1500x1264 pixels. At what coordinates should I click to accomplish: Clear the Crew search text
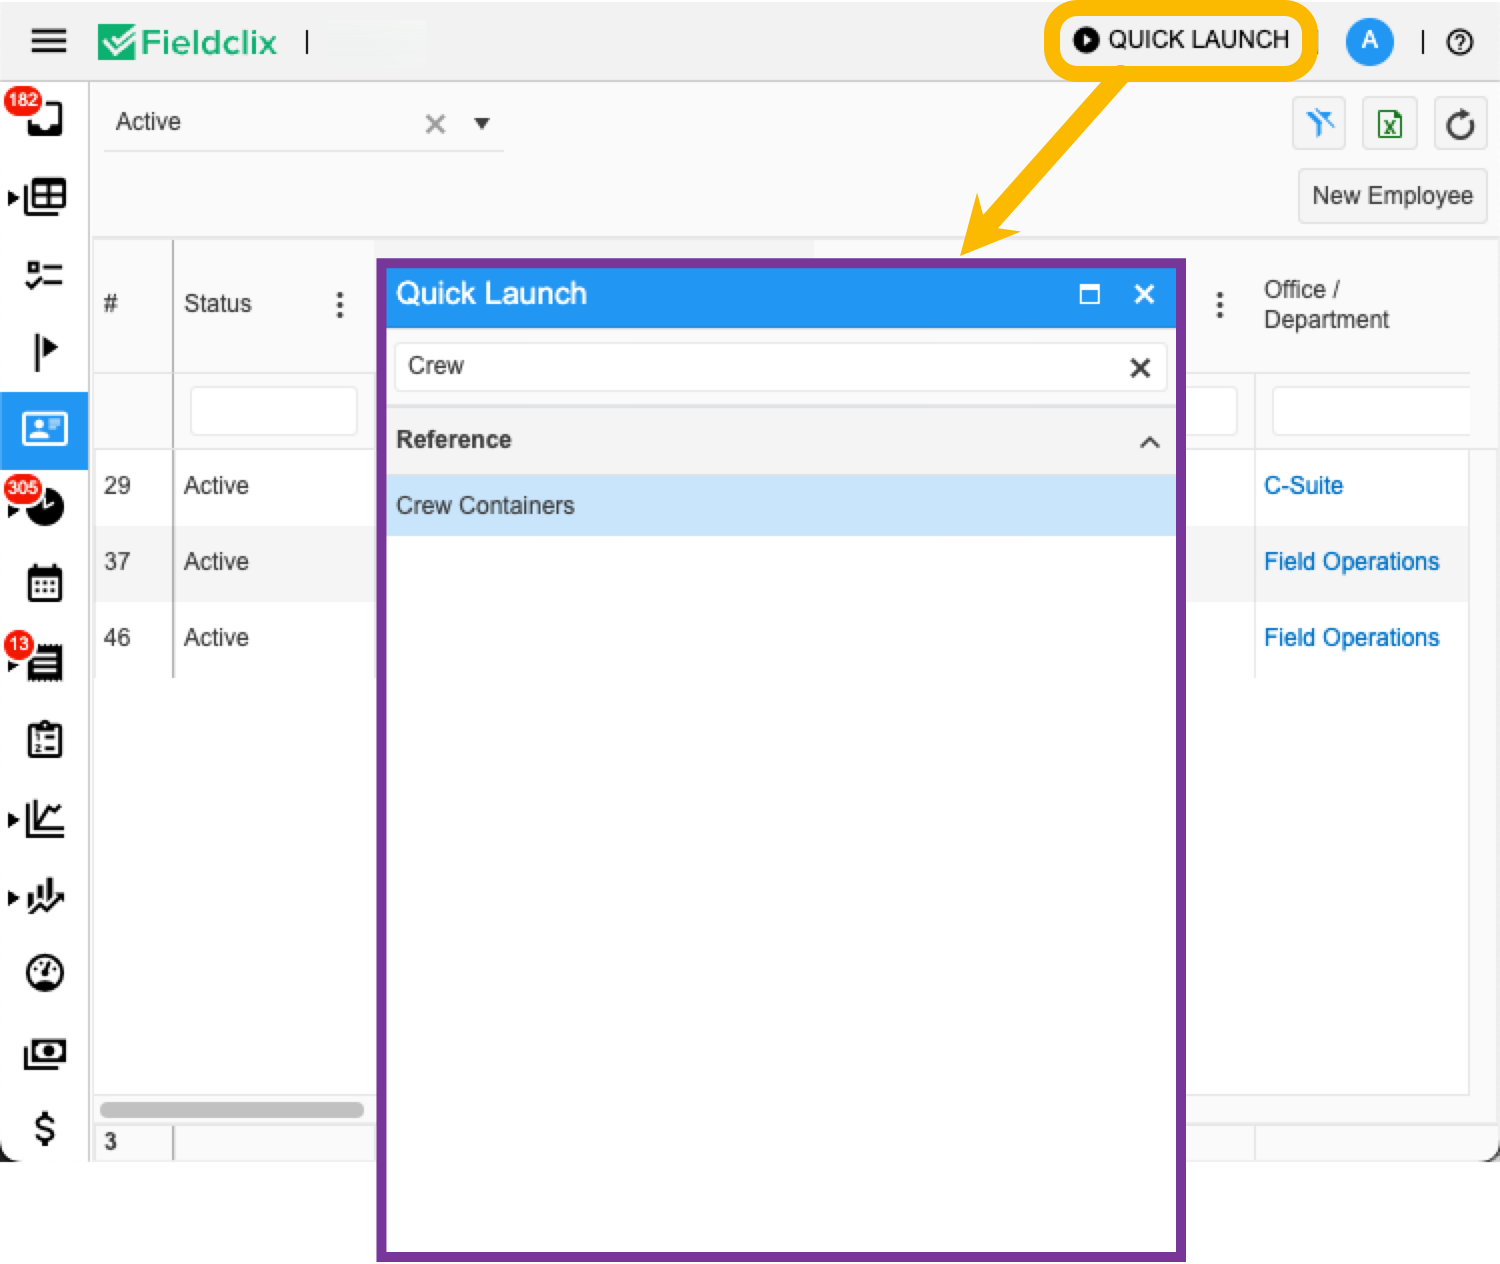point(1140,368)
